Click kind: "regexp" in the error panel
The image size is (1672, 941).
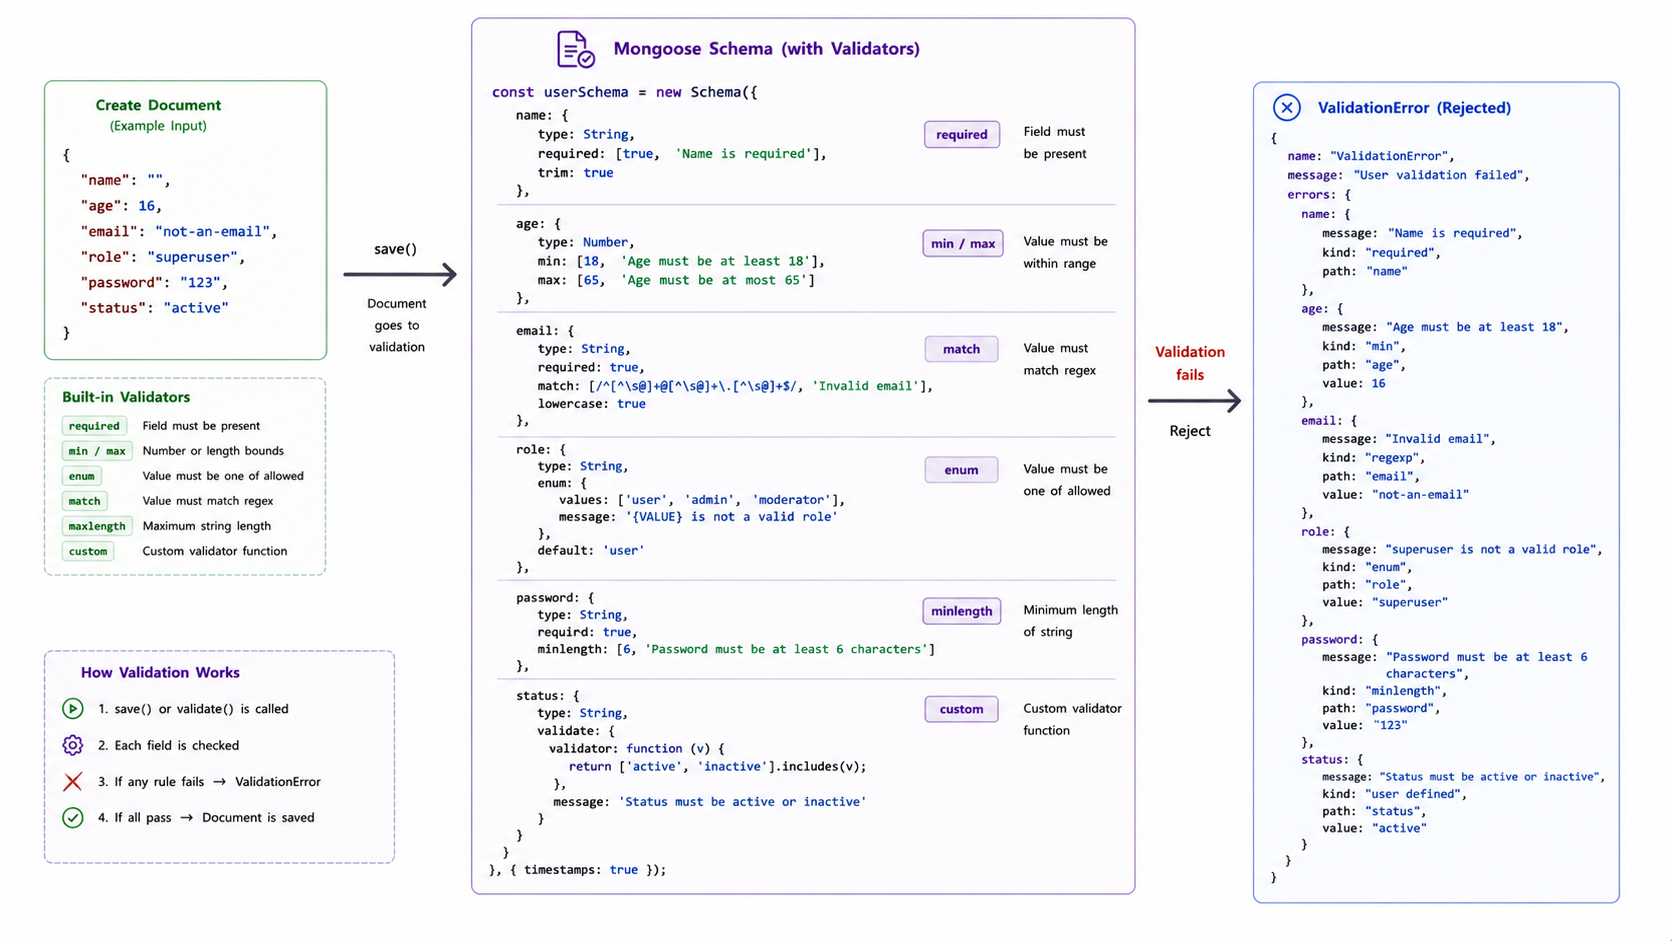pyautogui.click(x=1373, y=458)
